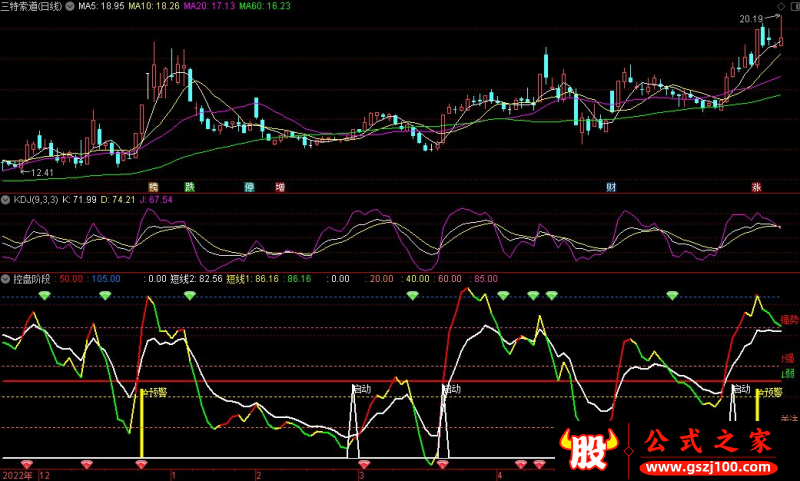This screenshot has height=481, width=800.
Task: Click the cyan 停 event marker
Action: 249,187
